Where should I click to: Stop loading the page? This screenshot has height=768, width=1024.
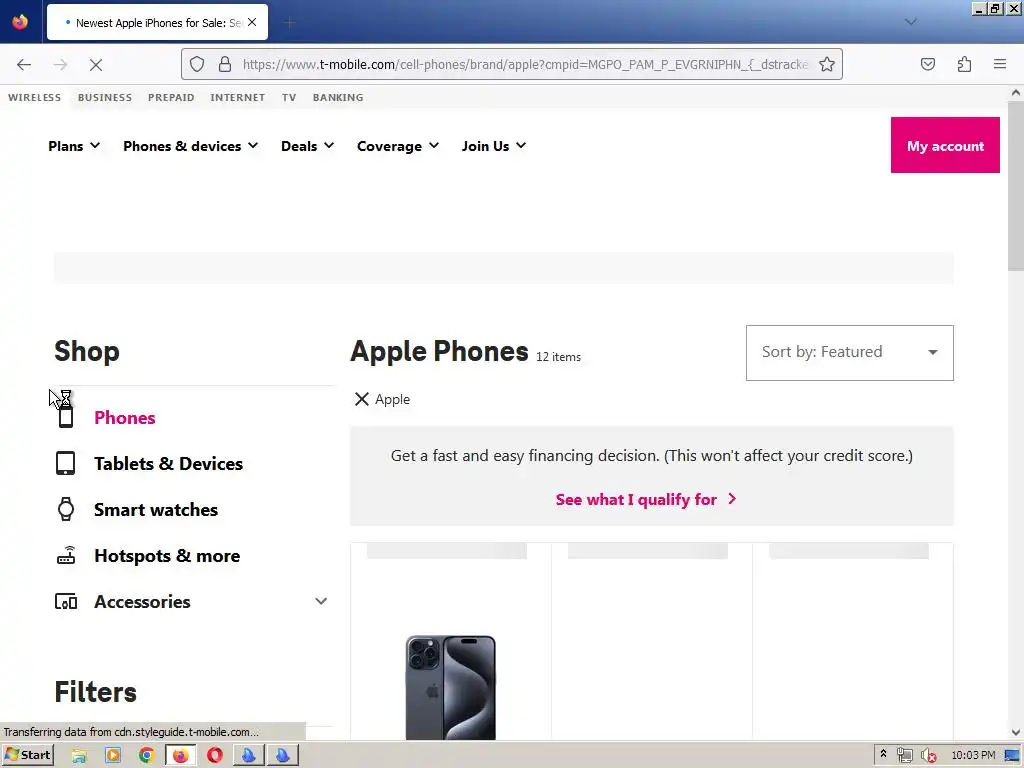tap(95, 64)
